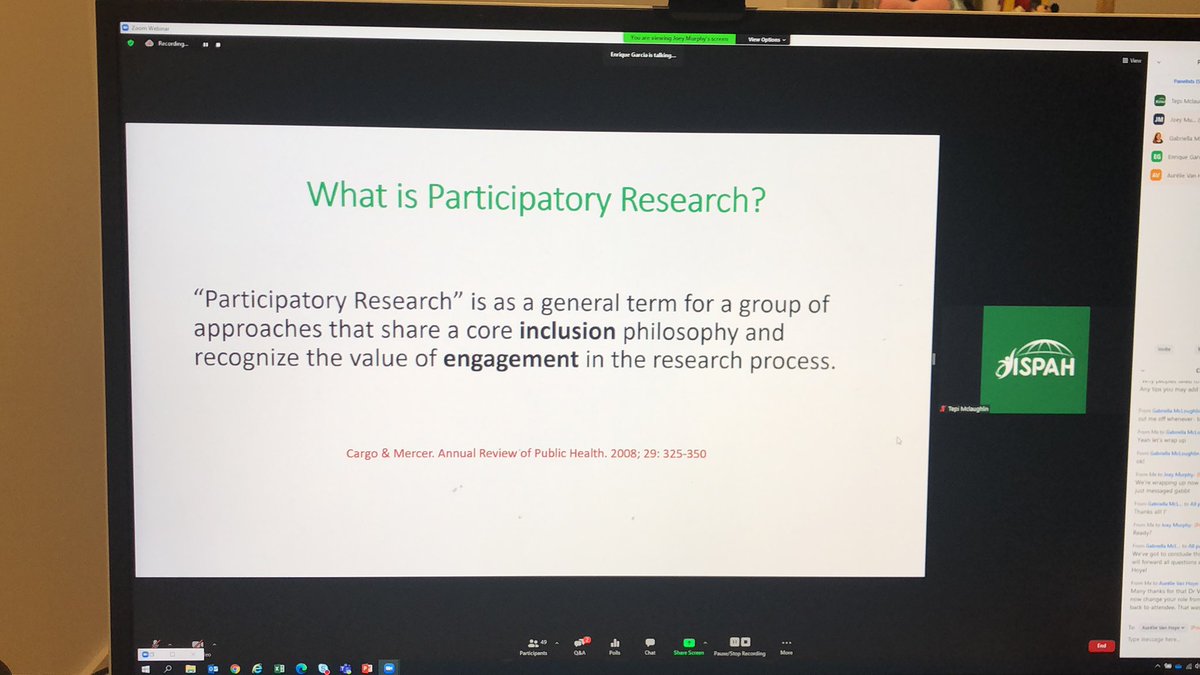The height and width of the screenshot is (675, 1200).
Task: Open the chat recipient dropdown Aurélie Van Hoye
Action: pyautogui.click(x=1163, y=627)
